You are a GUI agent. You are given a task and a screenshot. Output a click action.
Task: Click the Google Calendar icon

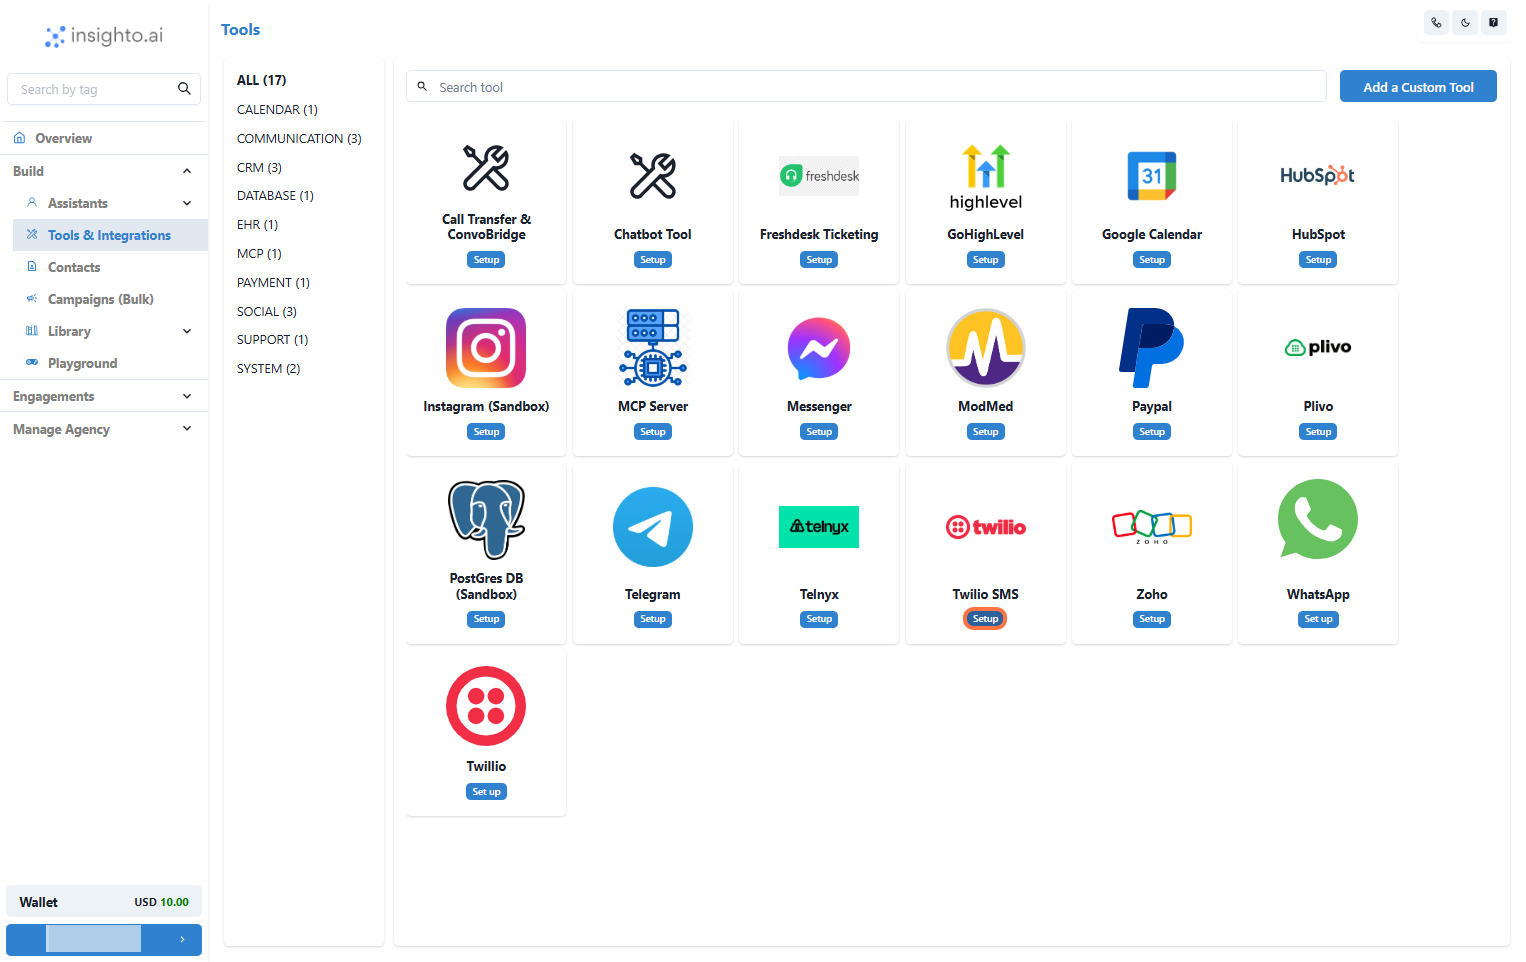[1152, 176]
